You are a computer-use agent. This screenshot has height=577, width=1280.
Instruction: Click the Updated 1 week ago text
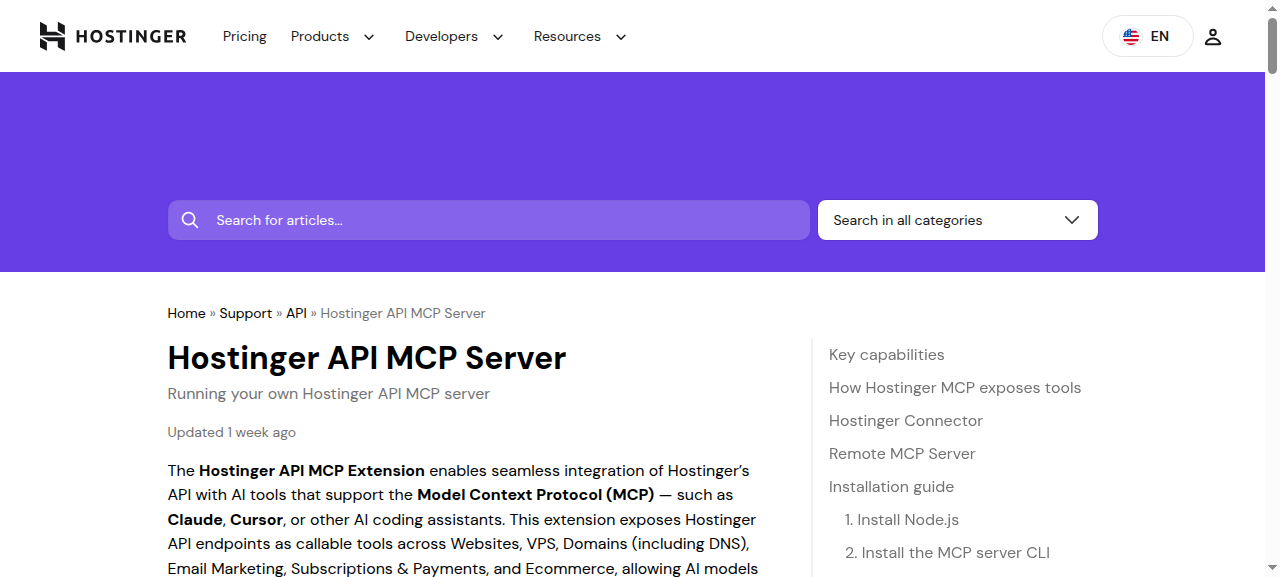232,433
